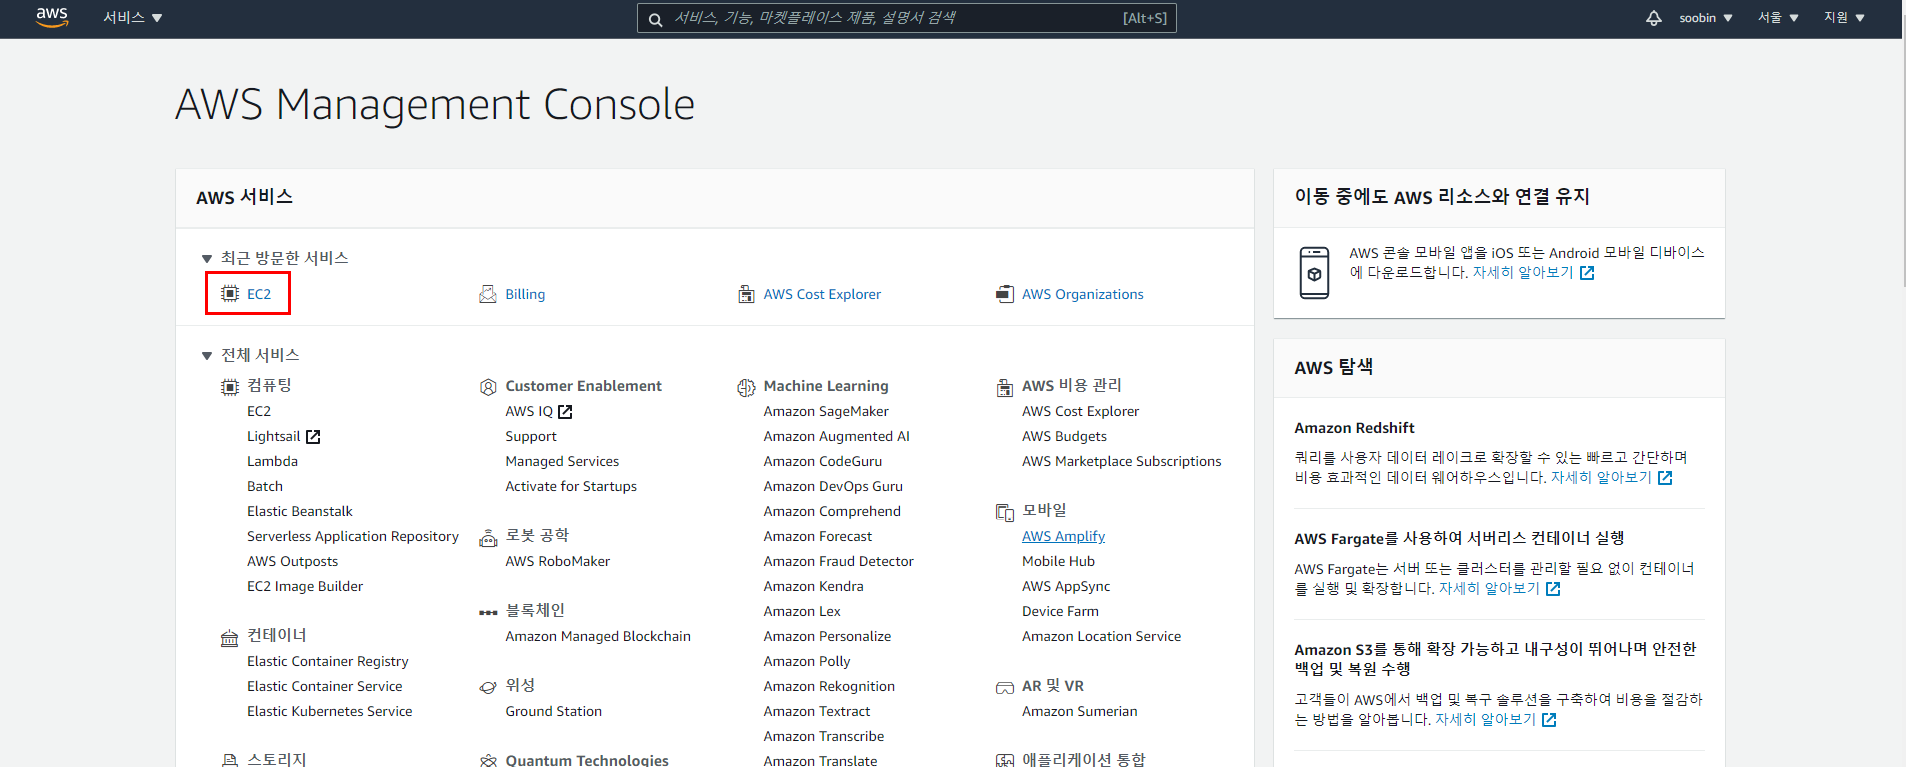Click the search magnifier icon

[655, 19]
